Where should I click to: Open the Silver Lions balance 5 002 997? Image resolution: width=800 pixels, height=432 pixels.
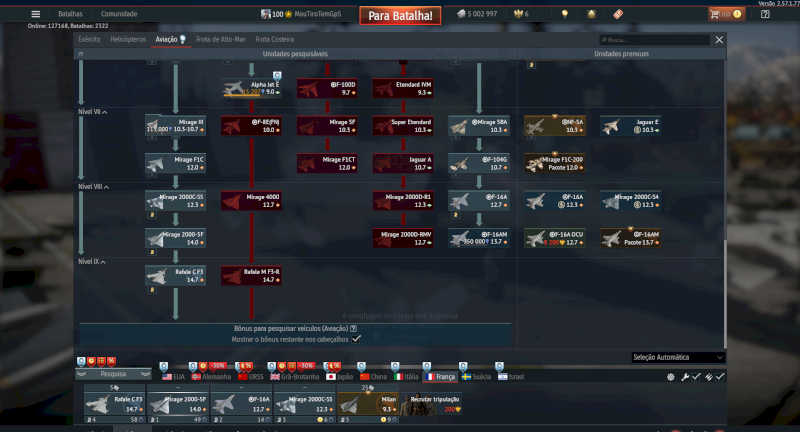pyautogui.click(x=477, y=14)
